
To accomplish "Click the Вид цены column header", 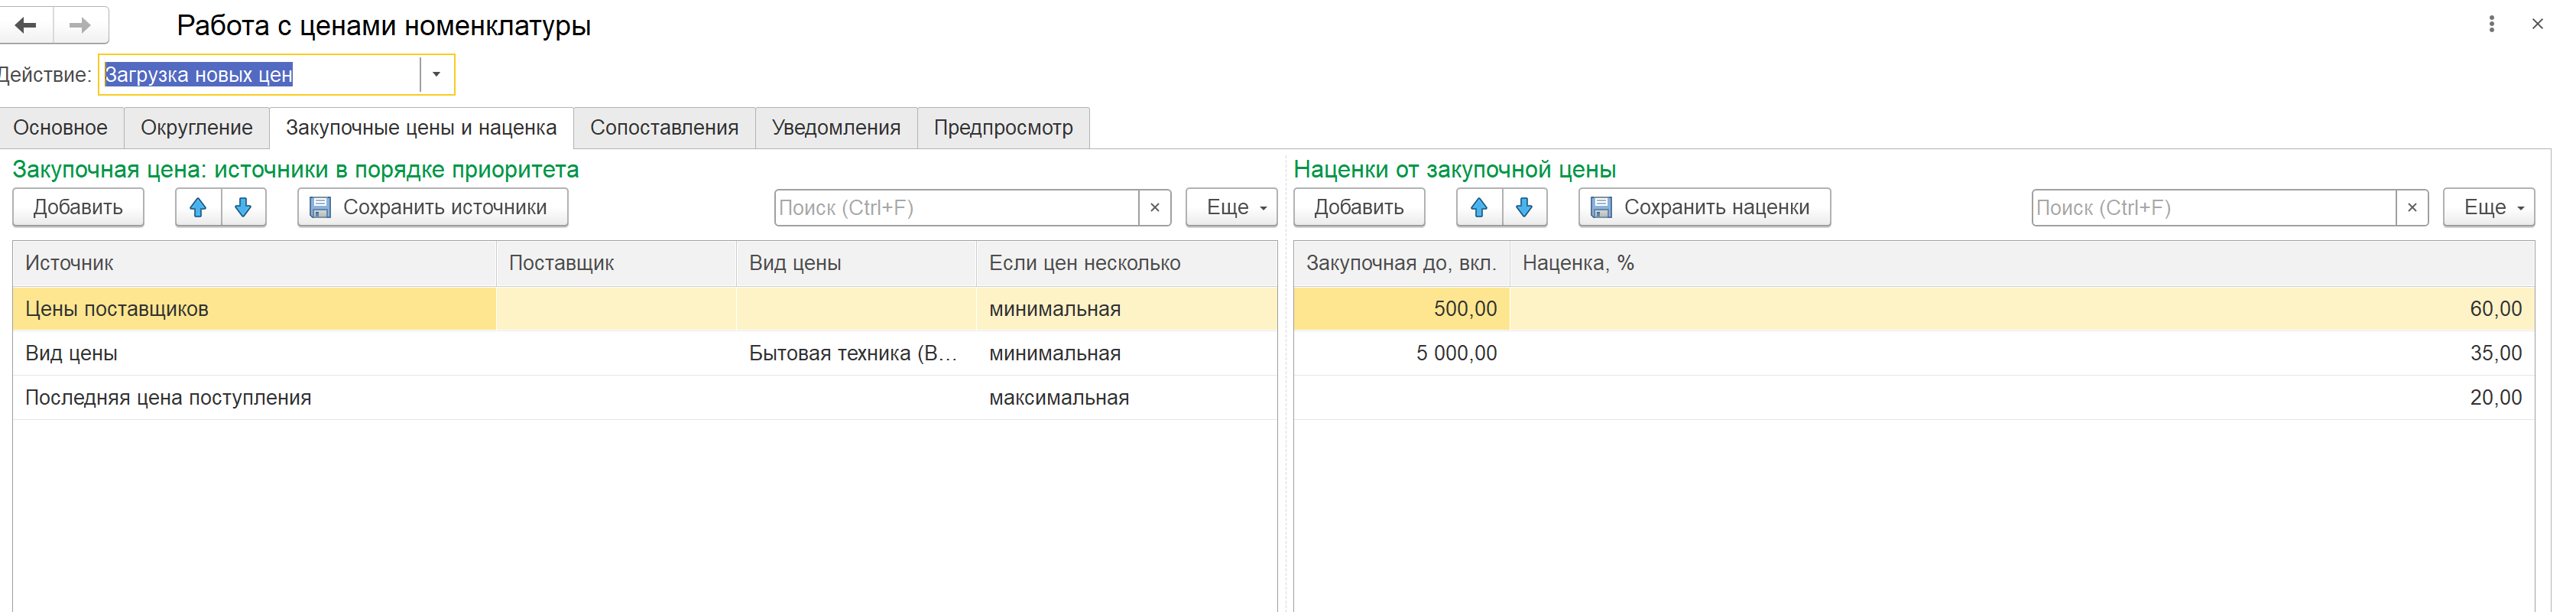I will click(x=856, y=263).
